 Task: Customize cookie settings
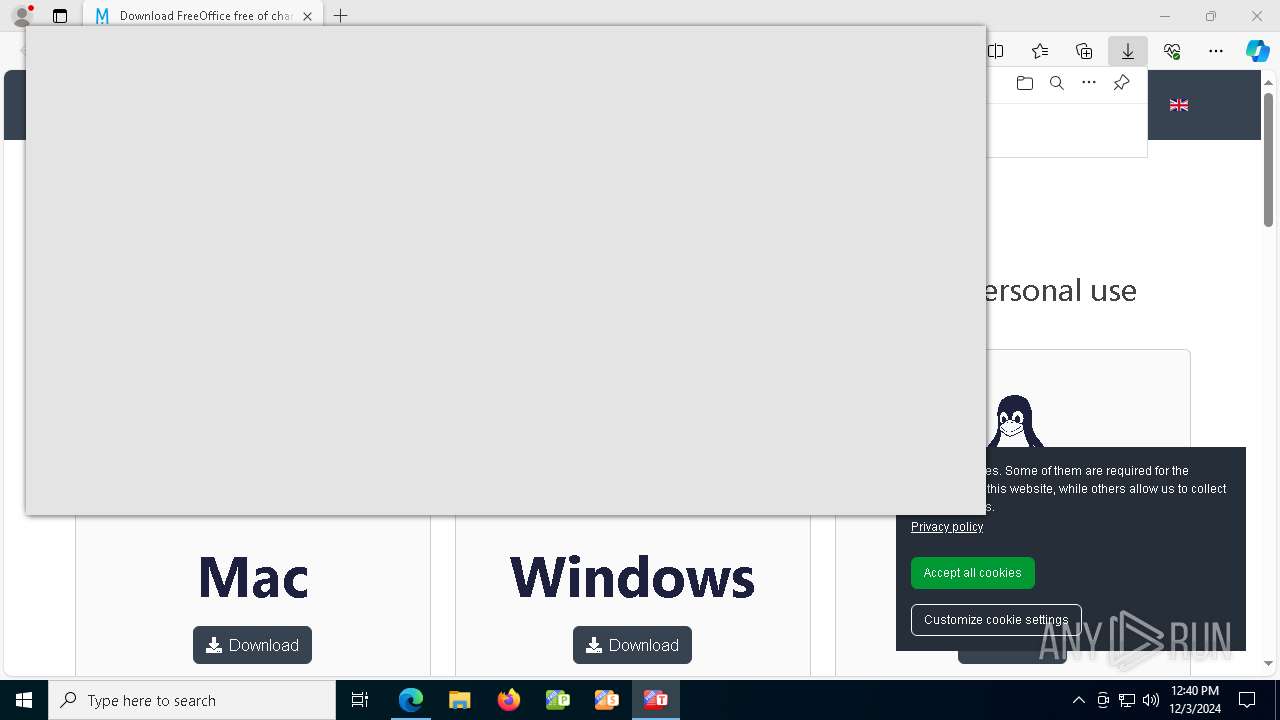pos(996,620)
